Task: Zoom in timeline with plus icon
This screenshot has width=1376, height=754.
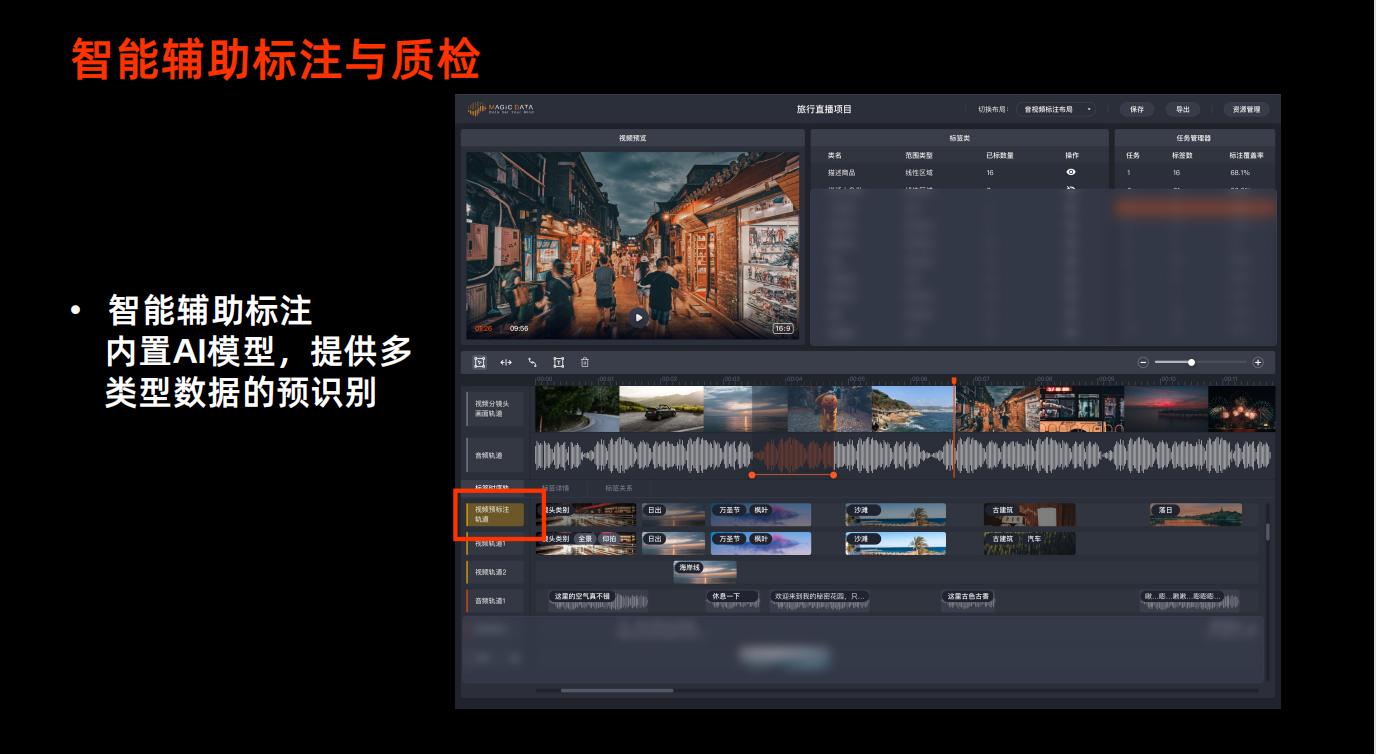Action: coord(1258,363)
